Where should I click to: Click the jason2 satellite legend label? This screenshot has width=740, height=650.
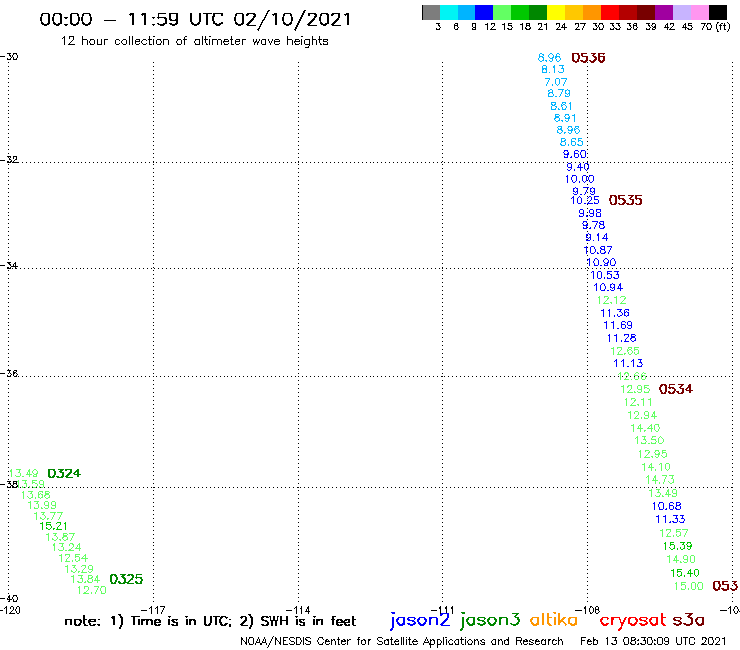(420, 620)
